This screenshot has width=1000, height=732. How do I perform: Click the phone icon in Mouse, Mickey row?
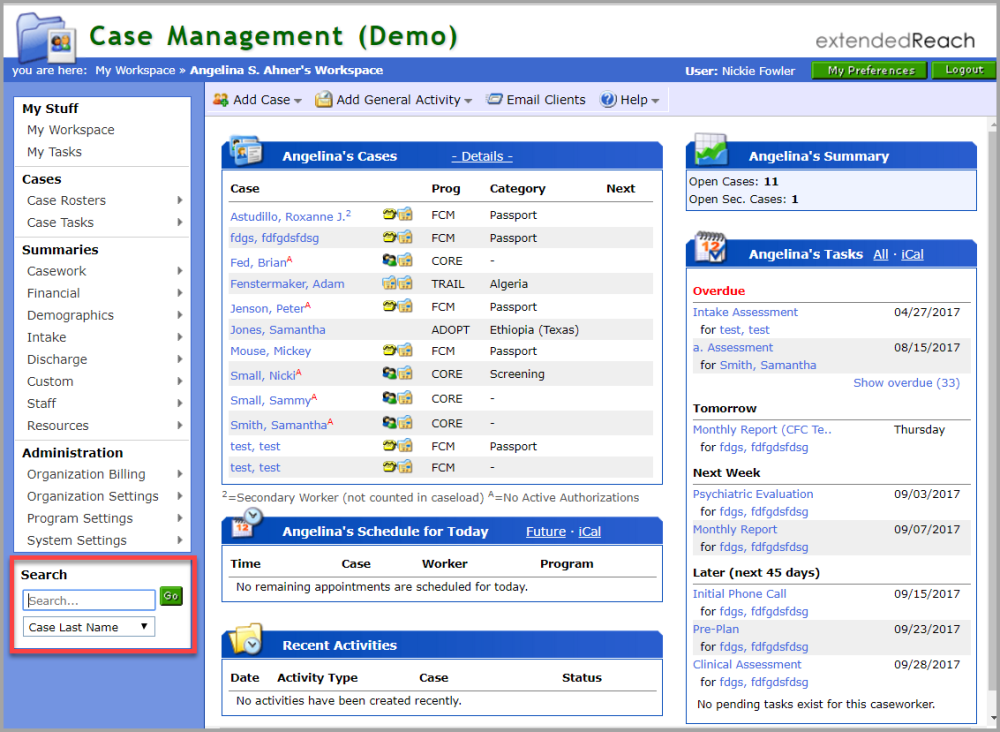pyautogui.click(x=389, y=350)
